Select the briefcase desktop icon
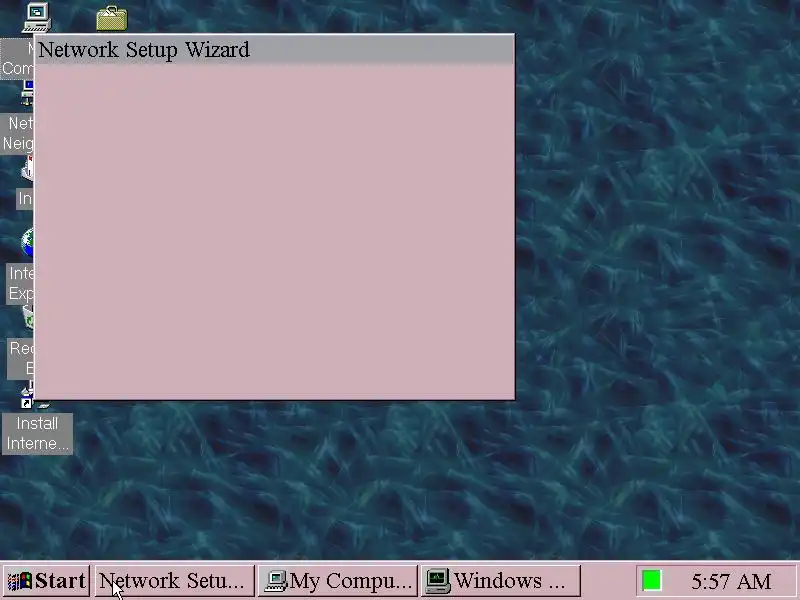The height and width of the screenshot is (600, 800). pos(112,18)
